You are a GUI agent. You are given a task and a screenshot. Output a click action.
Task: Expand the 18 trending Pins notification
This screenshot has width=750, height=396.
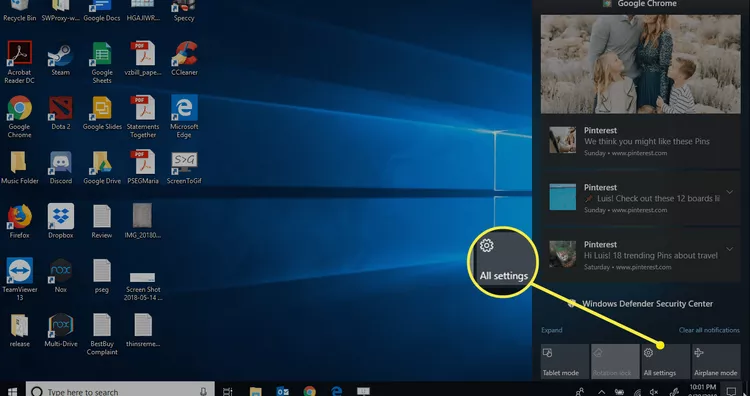(729, 249)
